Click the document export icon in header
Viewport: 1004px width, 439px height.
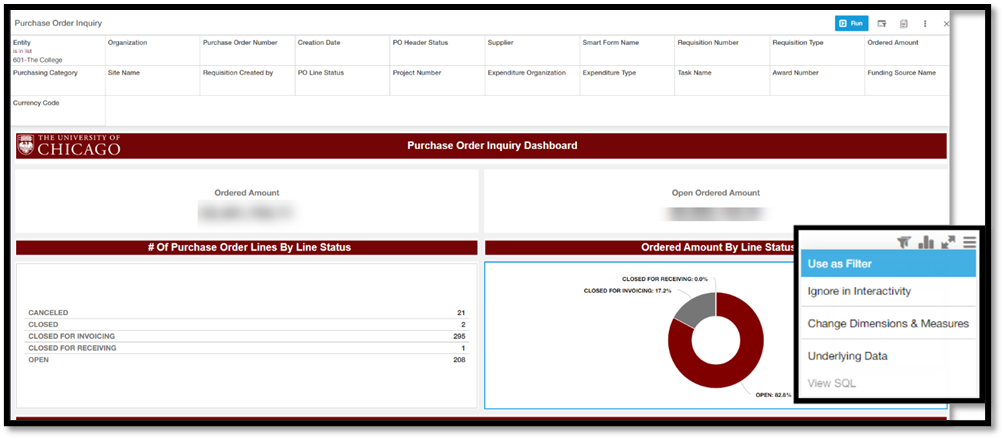tap(903, 24)
